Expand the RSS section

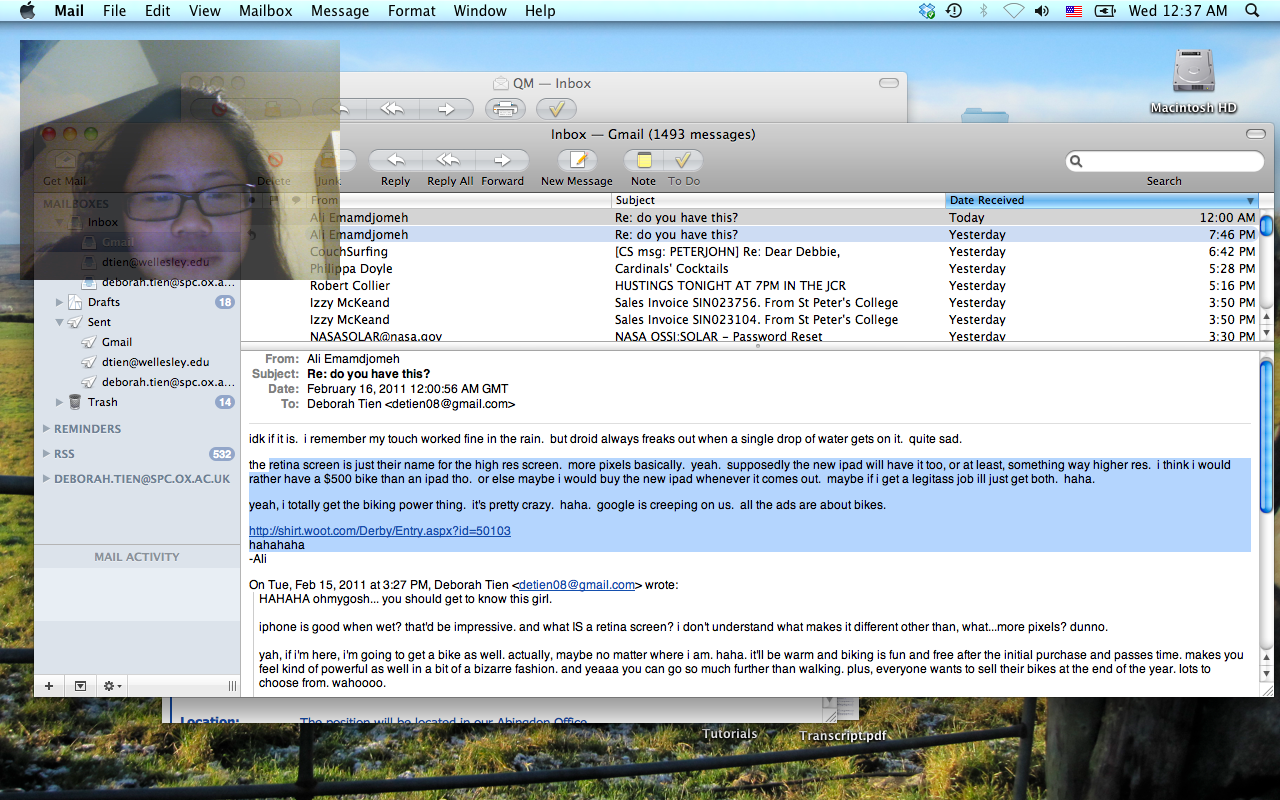pos(46,454)
